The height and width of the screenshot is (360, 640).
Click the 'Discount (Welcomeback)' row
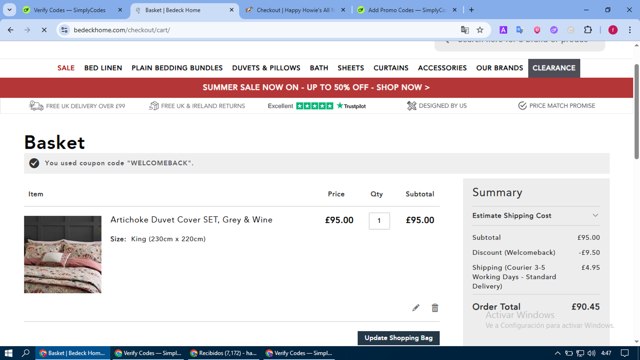[x=536, y=252]
